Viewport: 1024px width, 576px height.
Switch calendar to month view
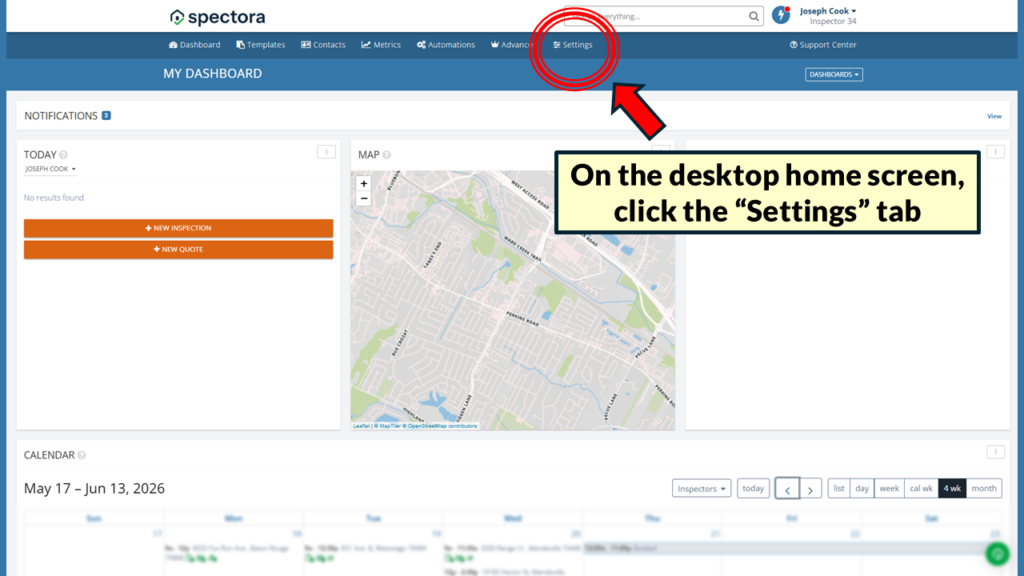pos(984,488)
